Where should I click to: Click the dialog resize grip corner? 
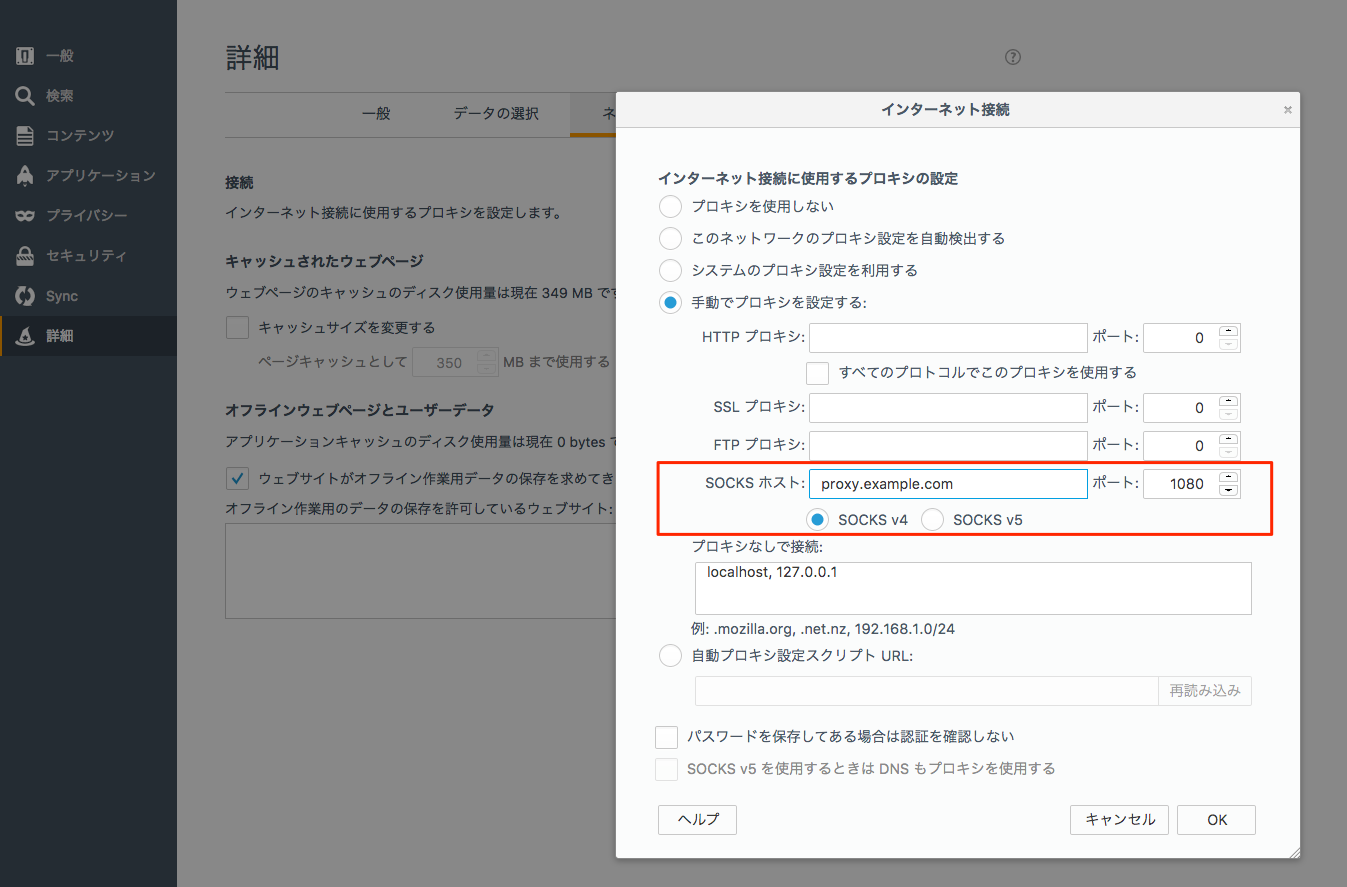click(1294, 851)
